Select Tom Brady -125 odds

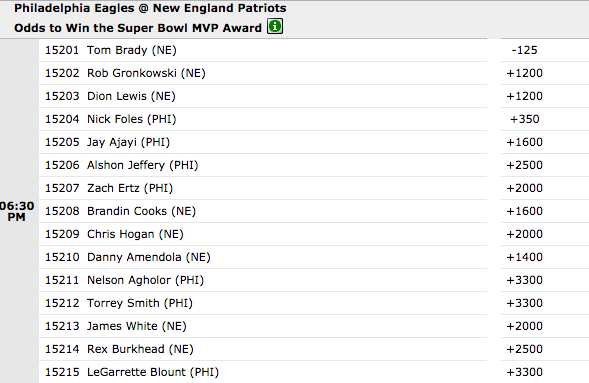pyautogui.click(x=524, y=50)
